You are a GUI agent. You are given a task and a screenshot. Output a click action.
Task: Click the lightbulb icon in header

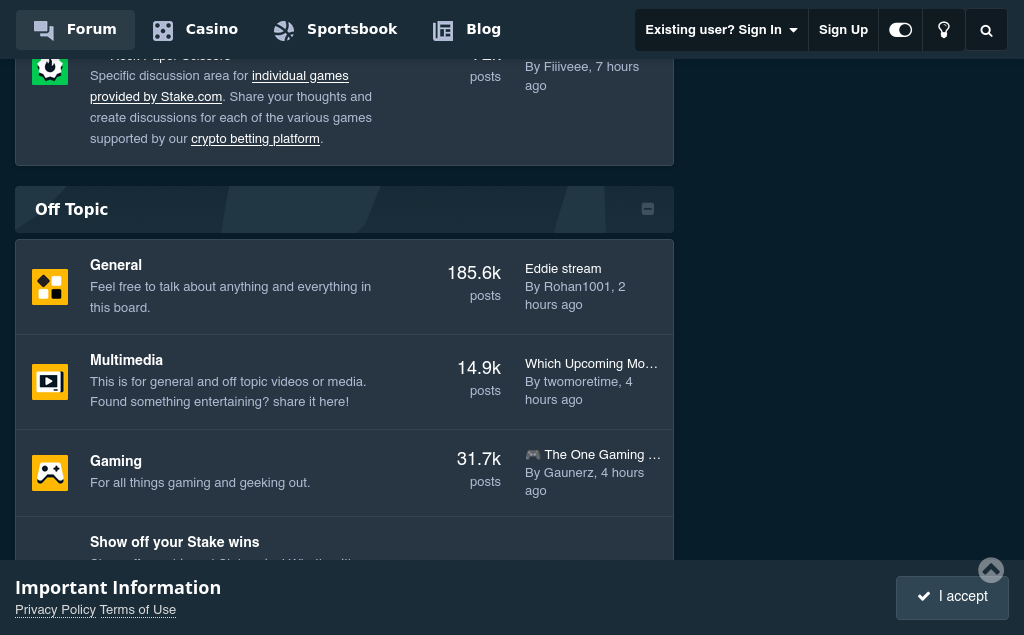(x=944, y=30)
